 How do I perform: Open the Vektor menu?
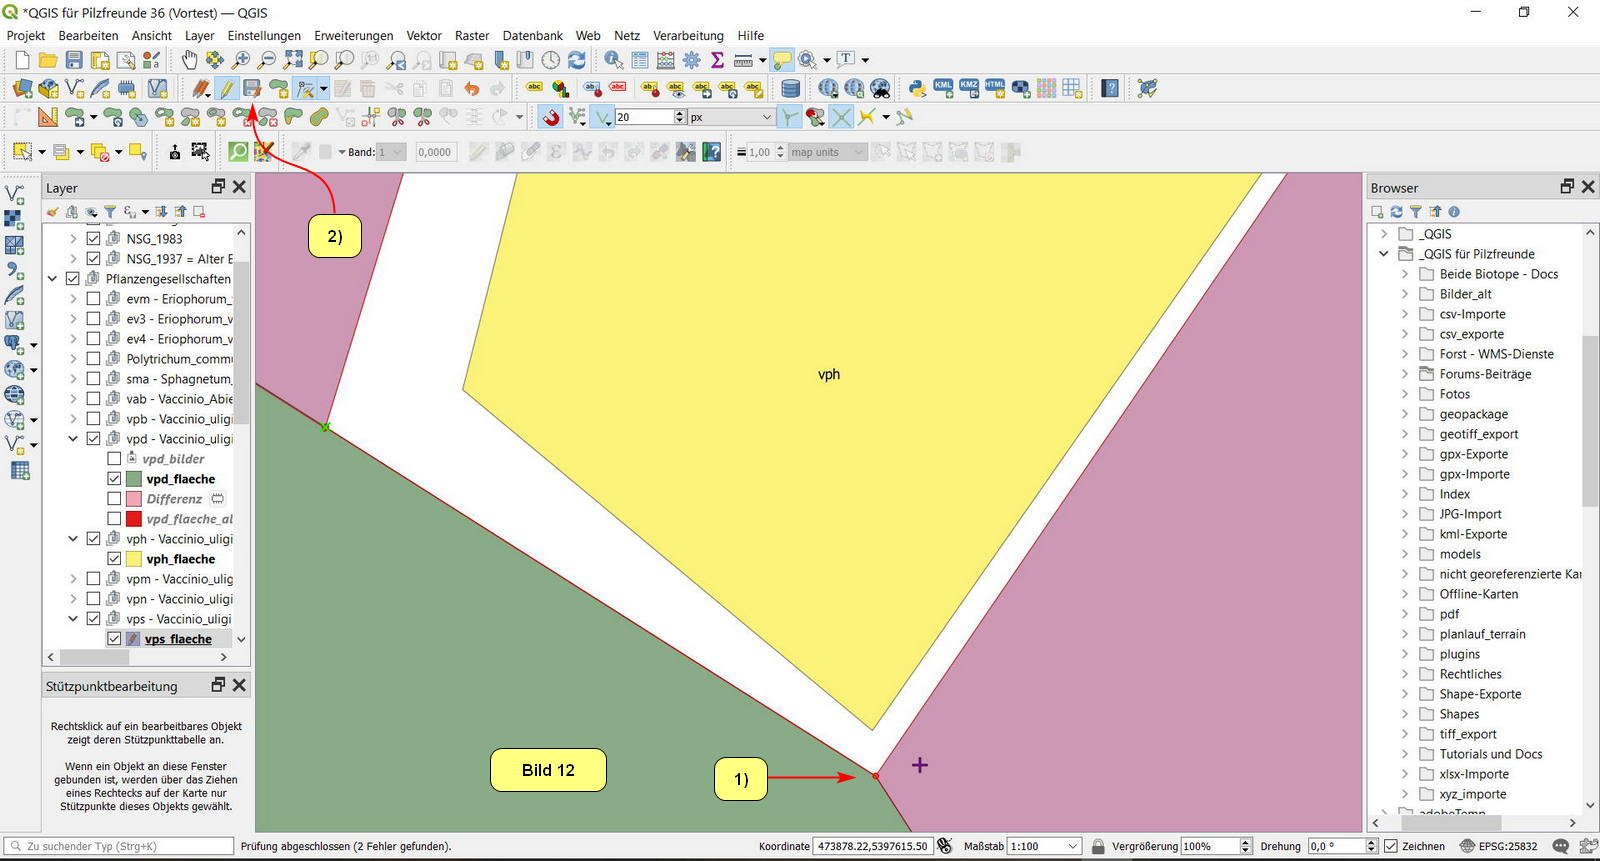(423, 35)
